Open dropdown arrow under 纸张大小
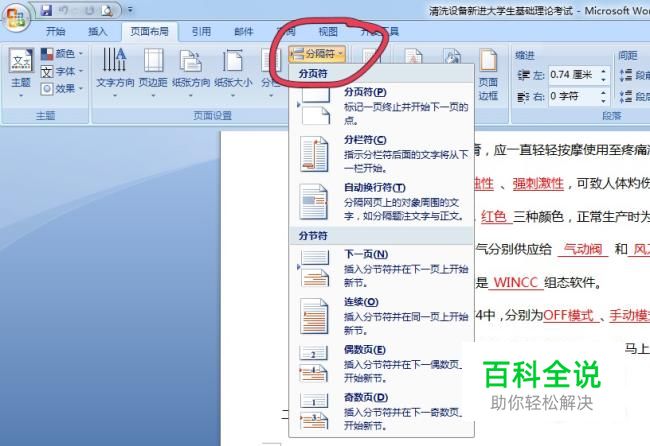 tap(233, 96)
